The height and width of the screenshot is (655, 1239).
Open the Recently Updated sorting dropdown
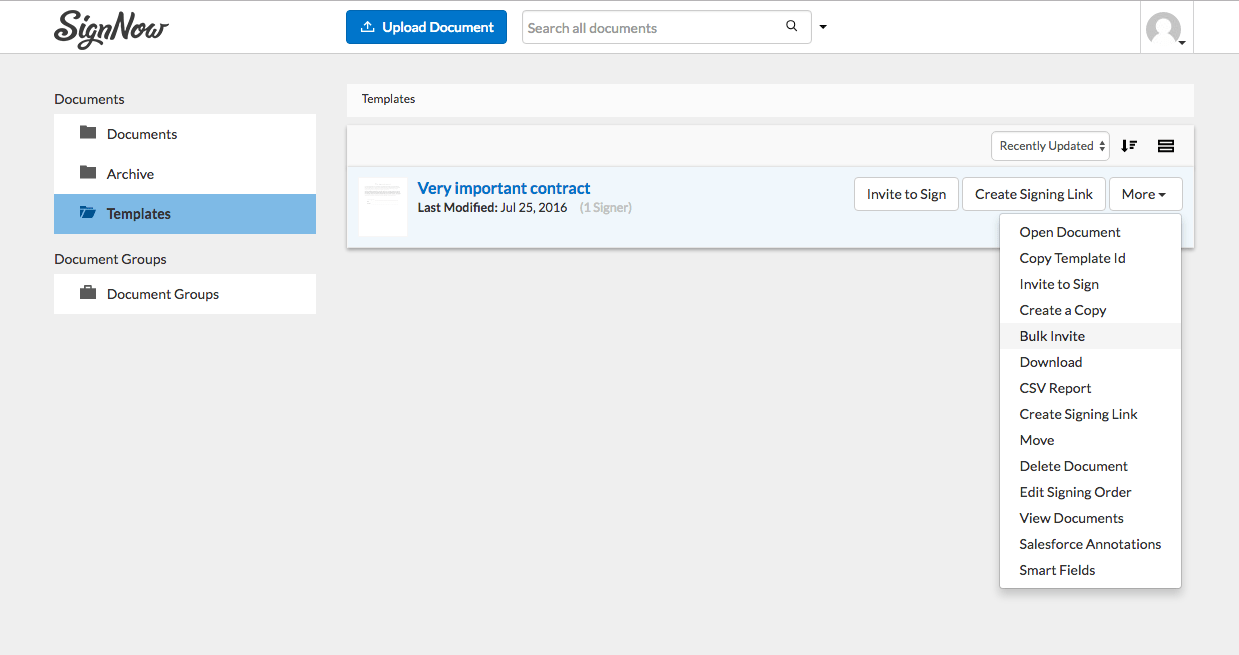coord(1049,145)
